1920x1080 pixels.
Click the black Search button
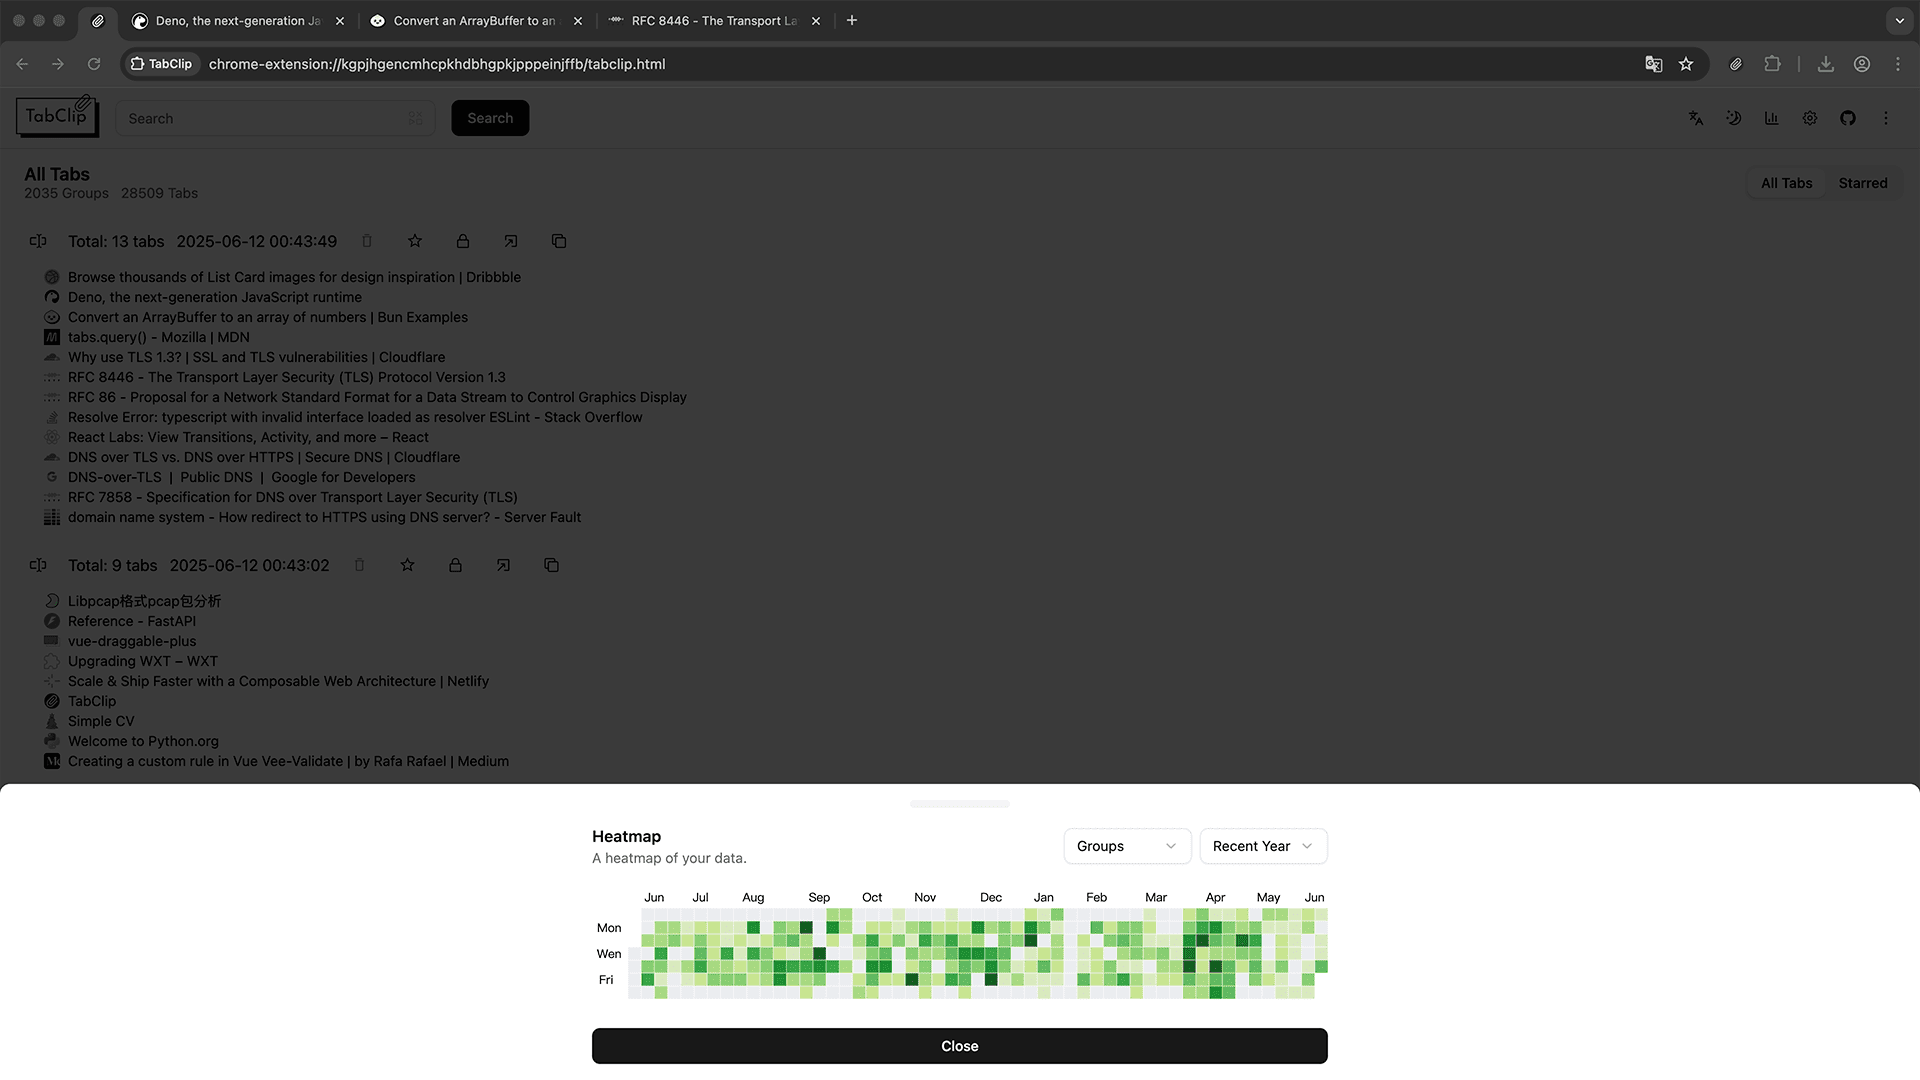tap(490, 118)
